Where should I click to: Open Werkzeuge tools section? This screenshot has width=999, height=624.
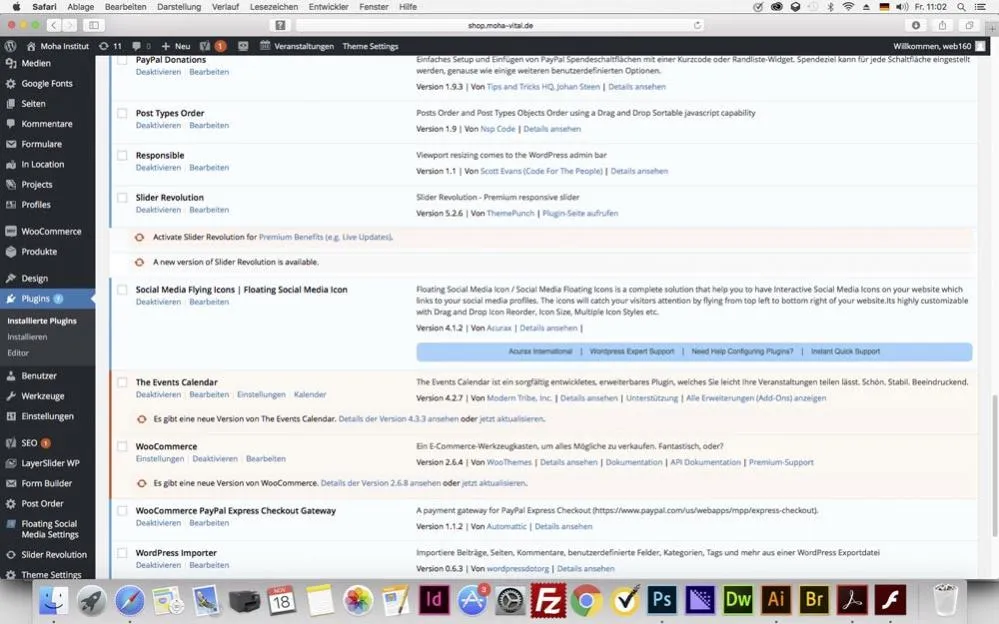click(43, 396)
